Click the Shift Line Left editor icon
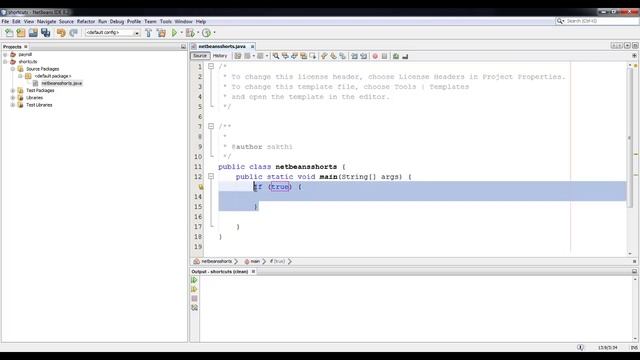This screenshot has height=360, width=640. pyautogui.click(x=354, y=56)
